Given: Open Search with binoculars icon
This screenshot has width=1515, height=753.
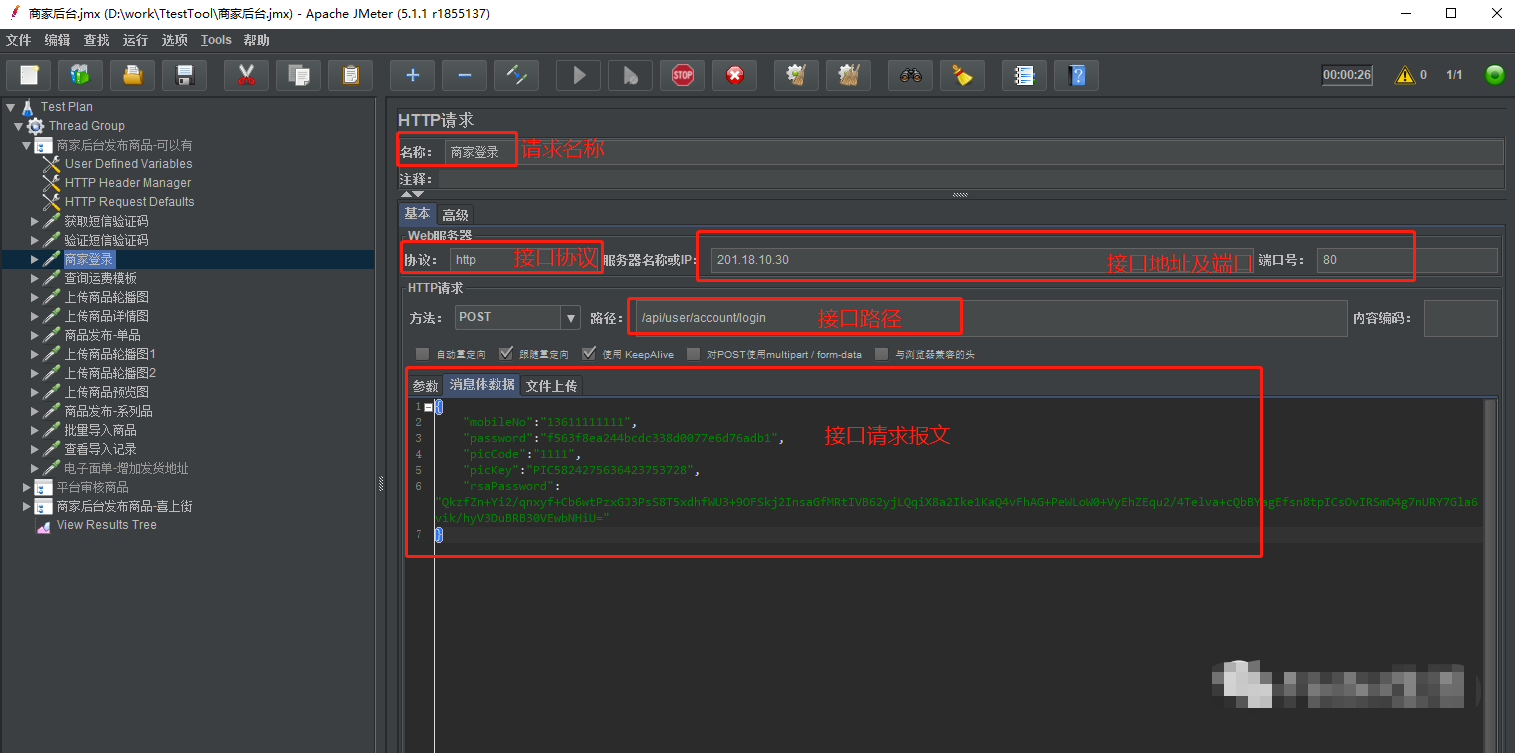Looking at the screenshot, I should 910,75.
